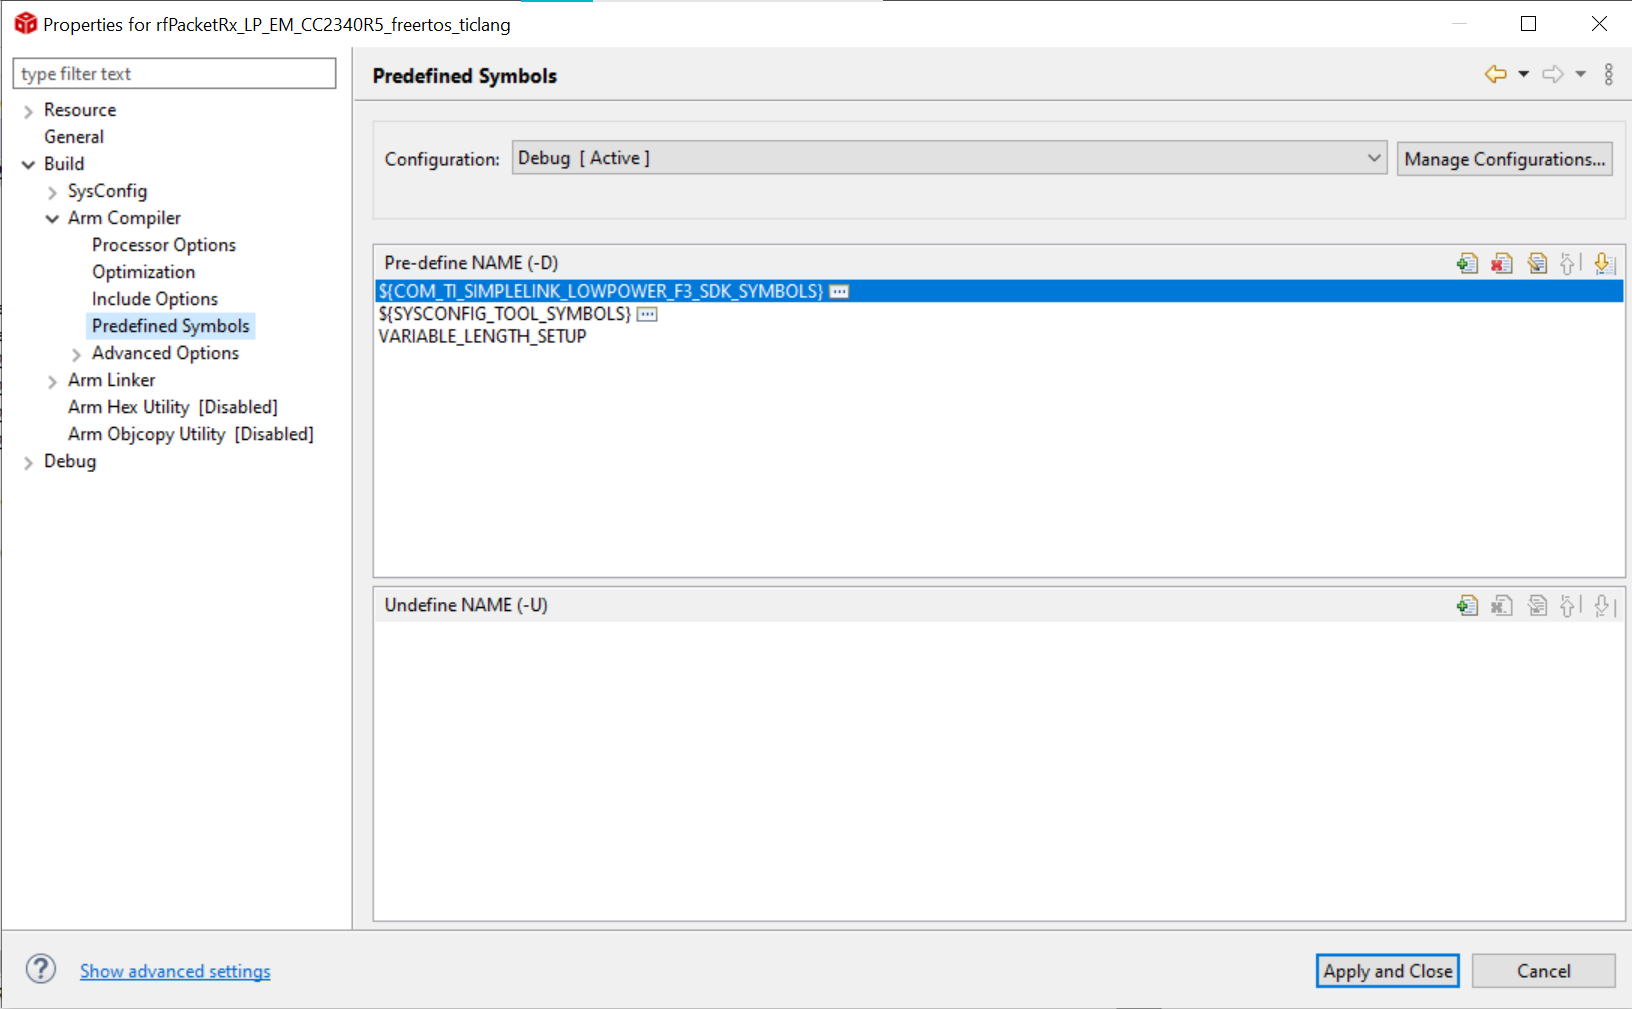Open the Back history dropdown arrow
This screenshot has width=1632, height=1009.
(1523, 74)
